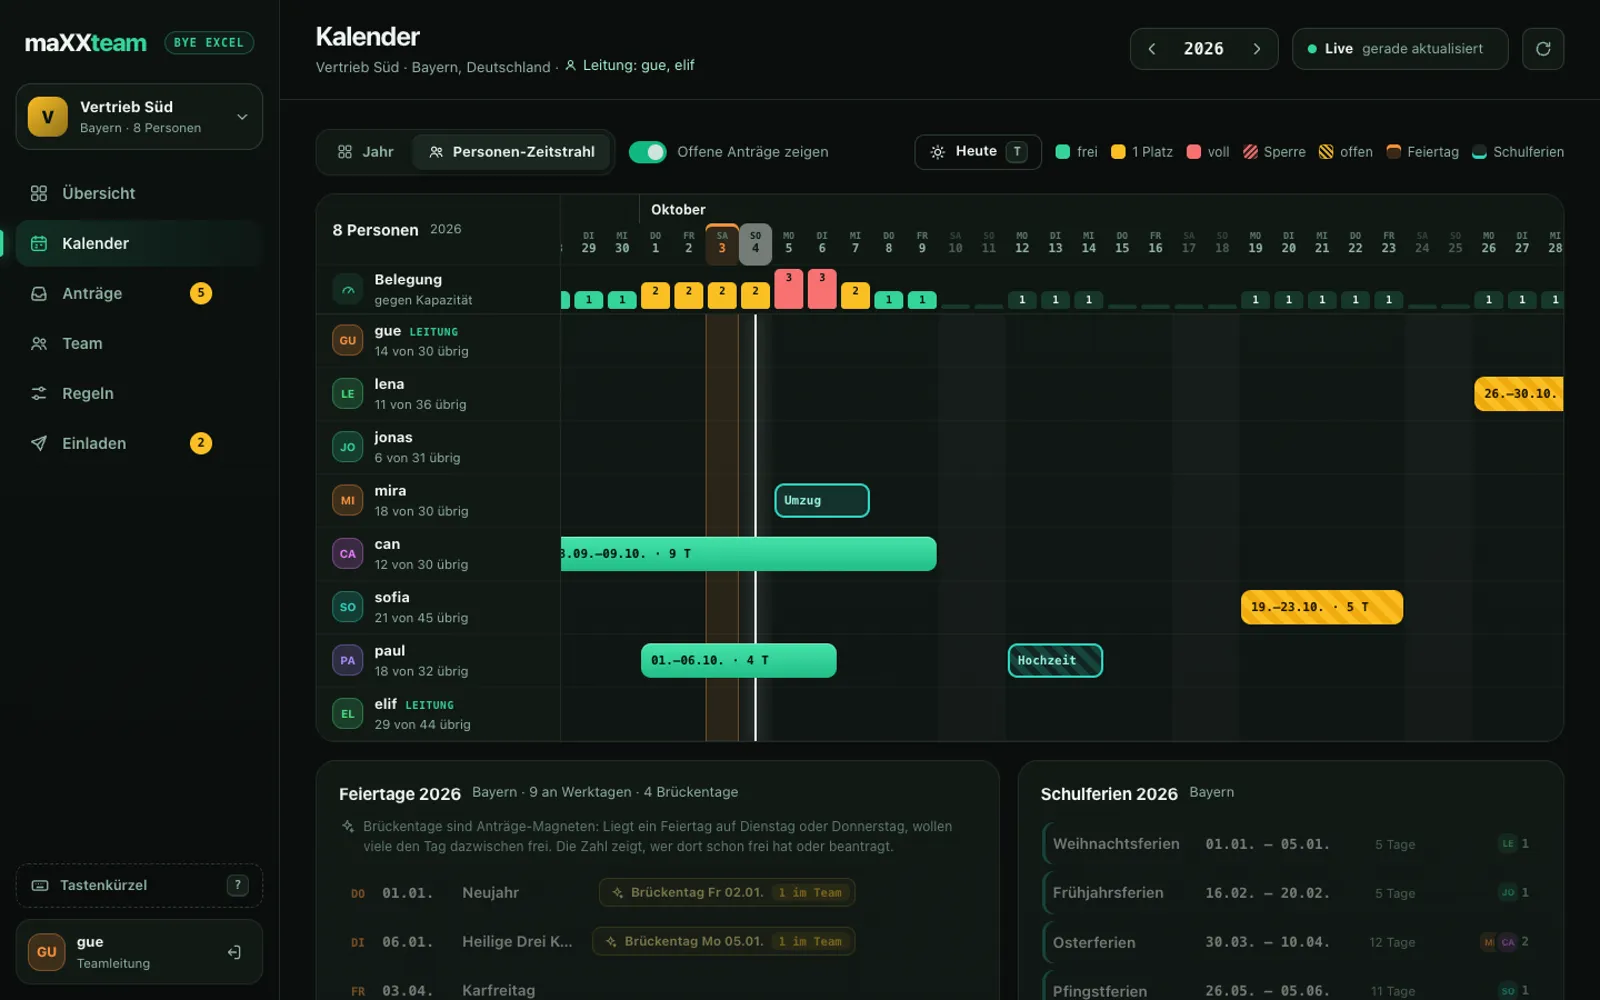Click can's 09.10. vacation bar
This screenshot has height=1000, width=1600.
[x=749, y=554]
